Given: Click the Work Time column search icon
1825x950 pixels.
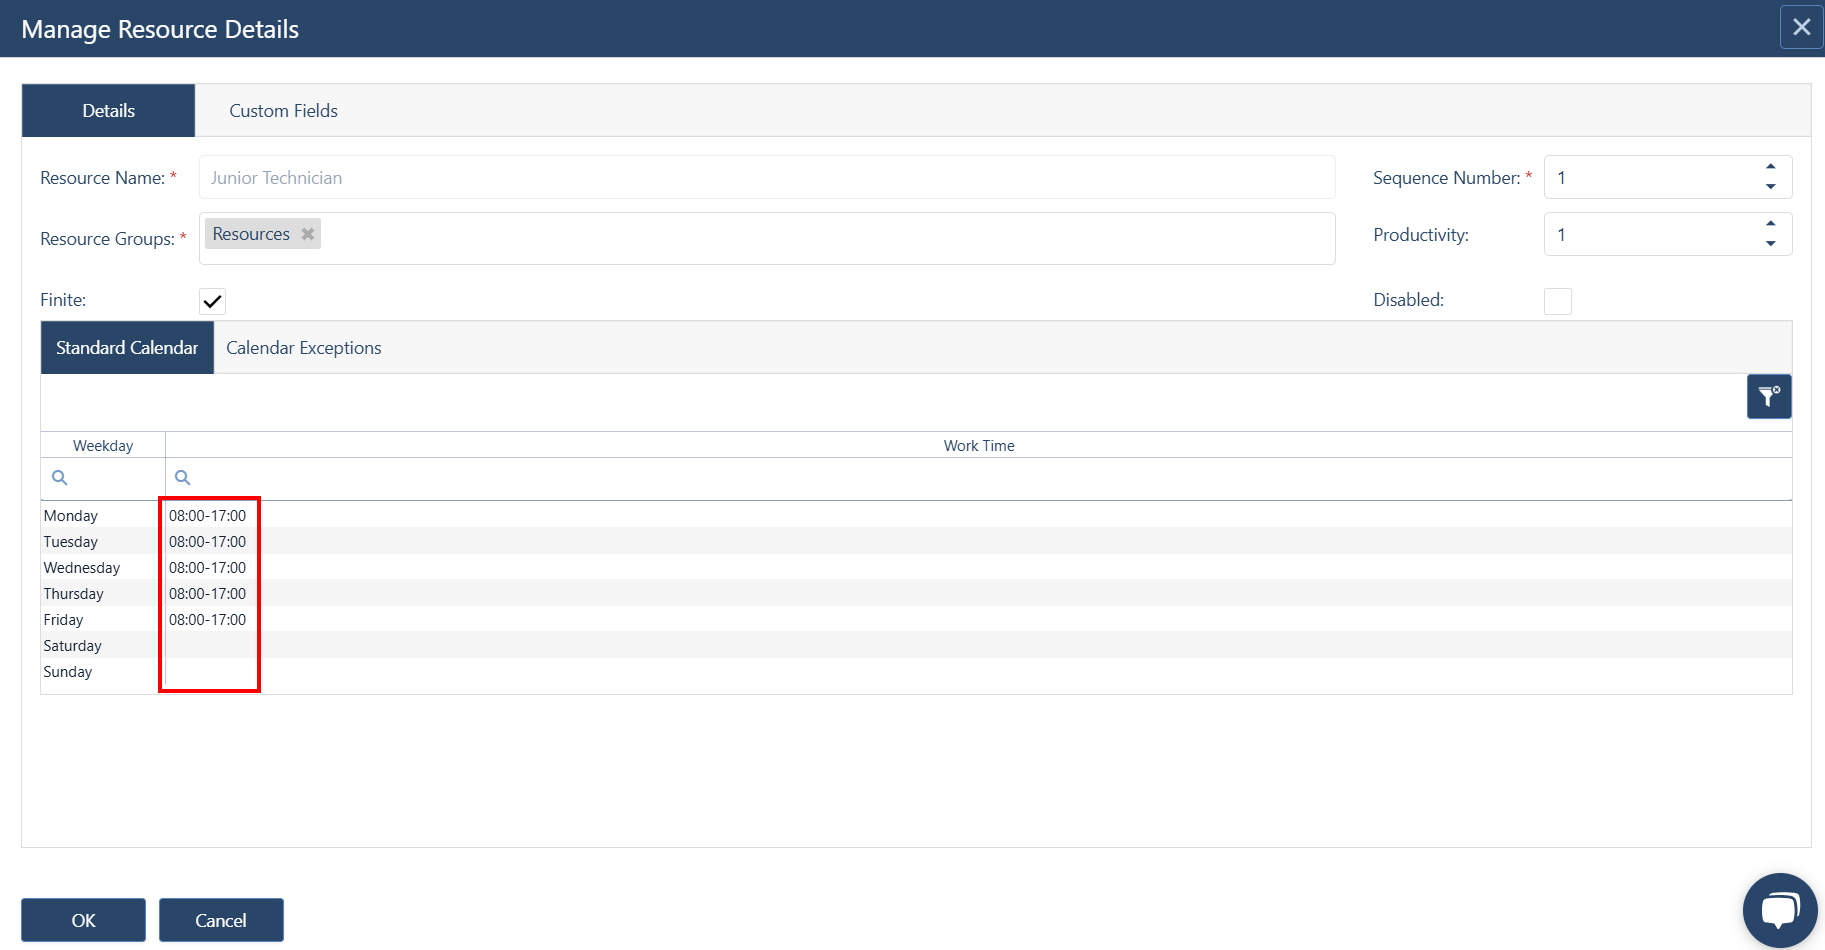Looking at the screenshot, I should [183, 478].
